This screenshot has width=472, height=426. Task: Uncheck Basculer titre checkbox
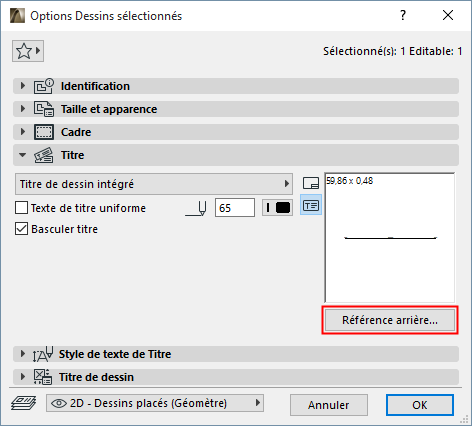point(21,229)
